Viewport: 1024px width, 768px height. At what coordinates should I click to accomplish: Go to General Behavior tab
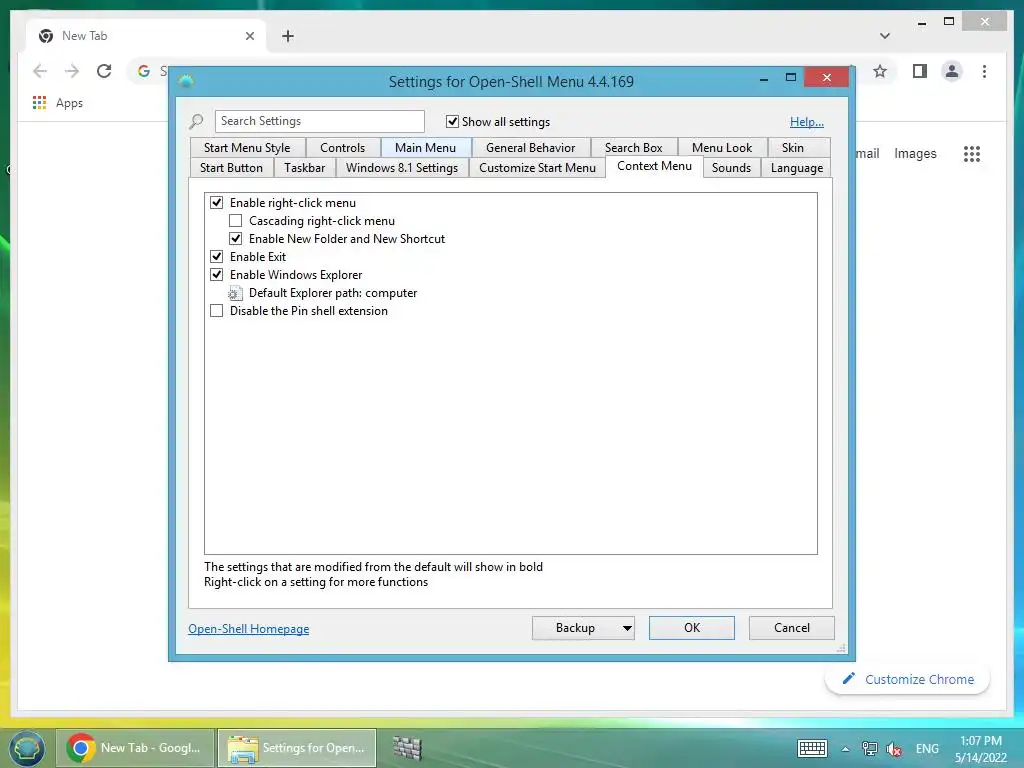pyautogui.click(x=530, y=148)
